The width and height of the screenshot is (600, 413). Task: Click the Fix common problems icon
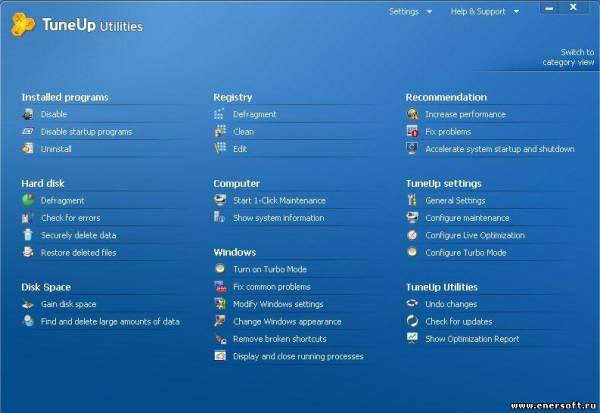coord(220,286)
